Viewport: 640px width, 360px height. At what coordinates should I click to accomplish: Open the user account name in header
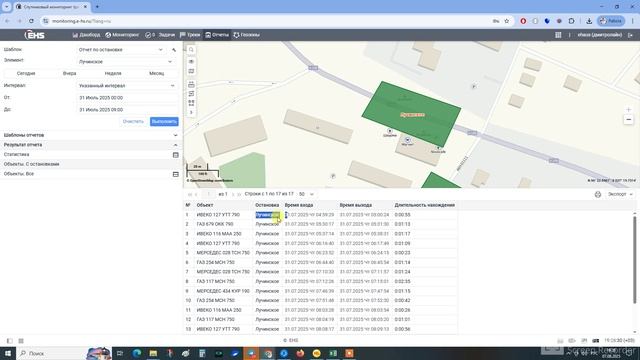tap(600, 35)
